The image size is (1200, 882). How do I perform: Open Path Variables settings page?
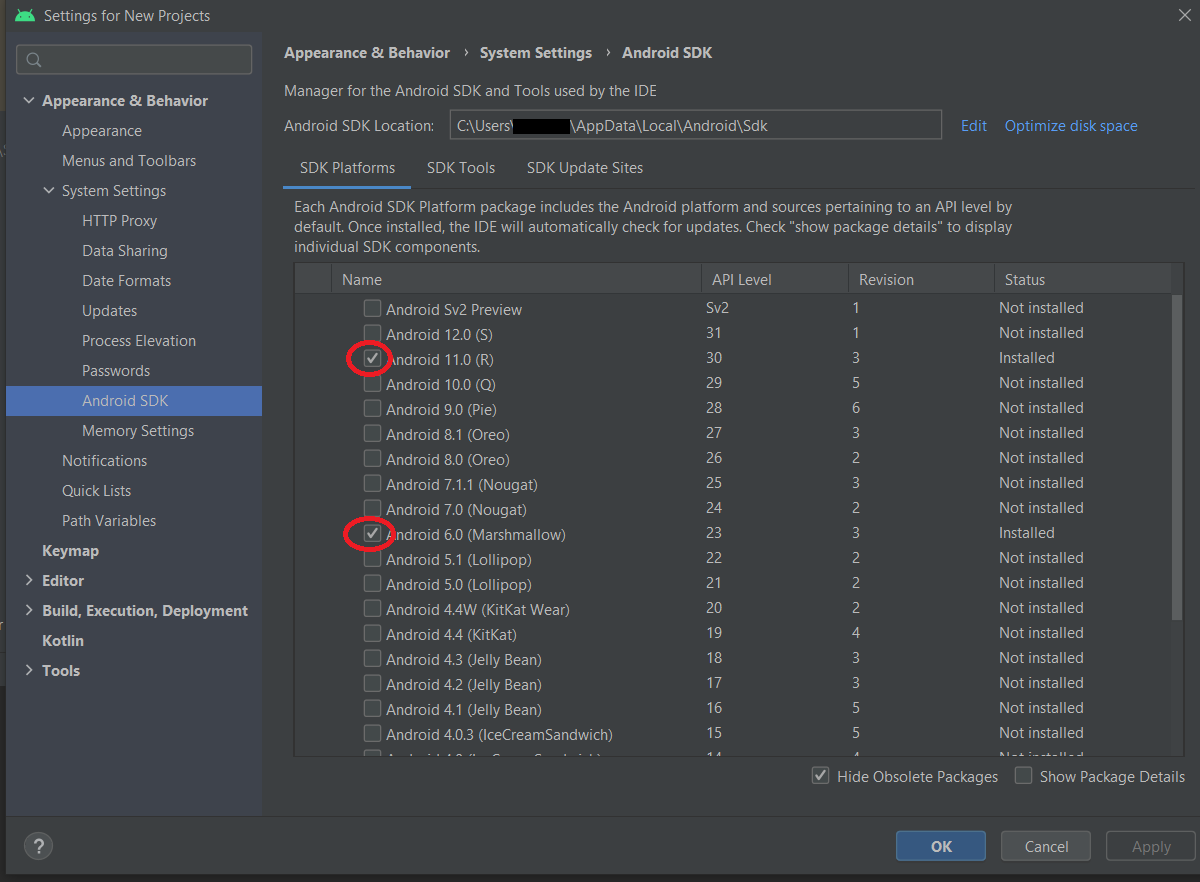pyautogui.click(x=109, y=521)
